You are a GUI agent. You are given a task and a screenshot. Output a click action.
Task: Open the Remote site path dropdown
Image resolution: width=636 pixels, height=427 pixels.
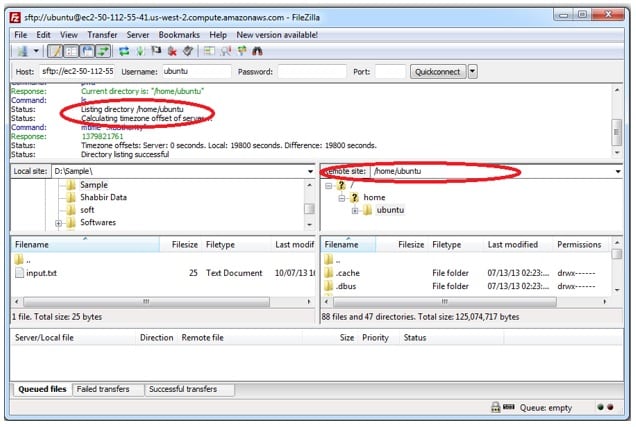coord(618,171)
